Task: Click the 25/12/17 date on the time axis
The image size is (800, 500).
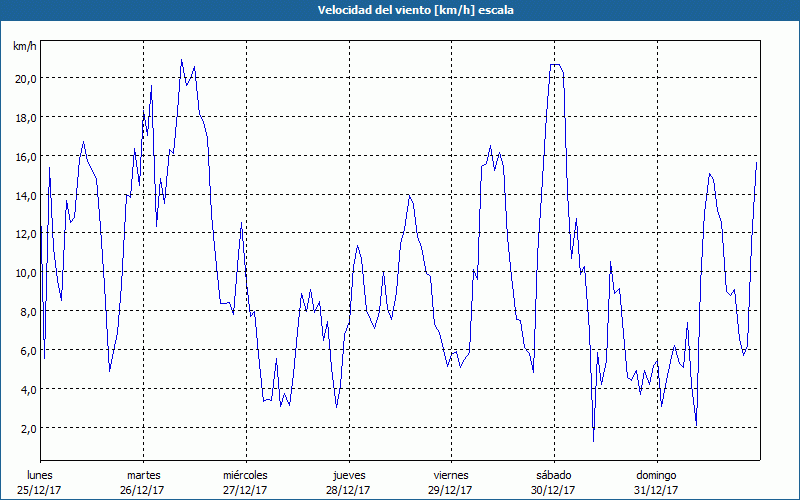Action: [40, 490]
